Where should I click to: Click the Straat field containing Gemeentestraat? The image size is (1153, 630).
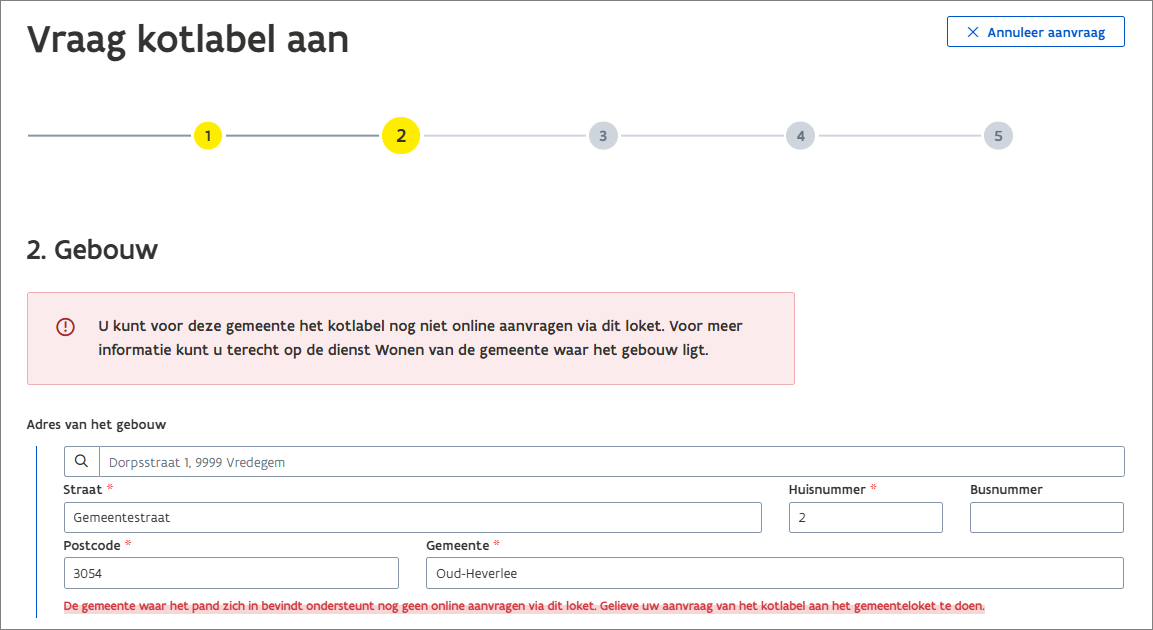pos(412,517)
